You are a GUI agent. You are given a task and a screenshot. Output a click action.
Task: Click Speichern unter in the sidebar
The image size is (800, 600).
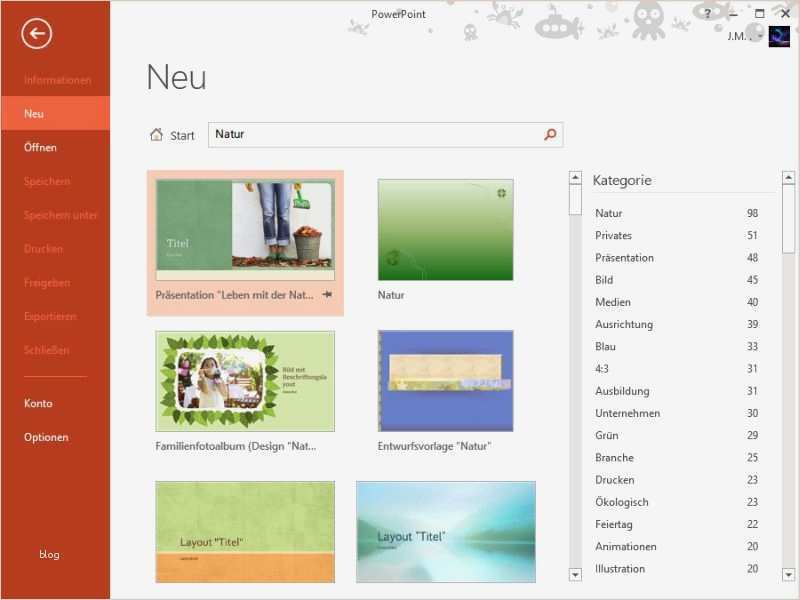61,215
